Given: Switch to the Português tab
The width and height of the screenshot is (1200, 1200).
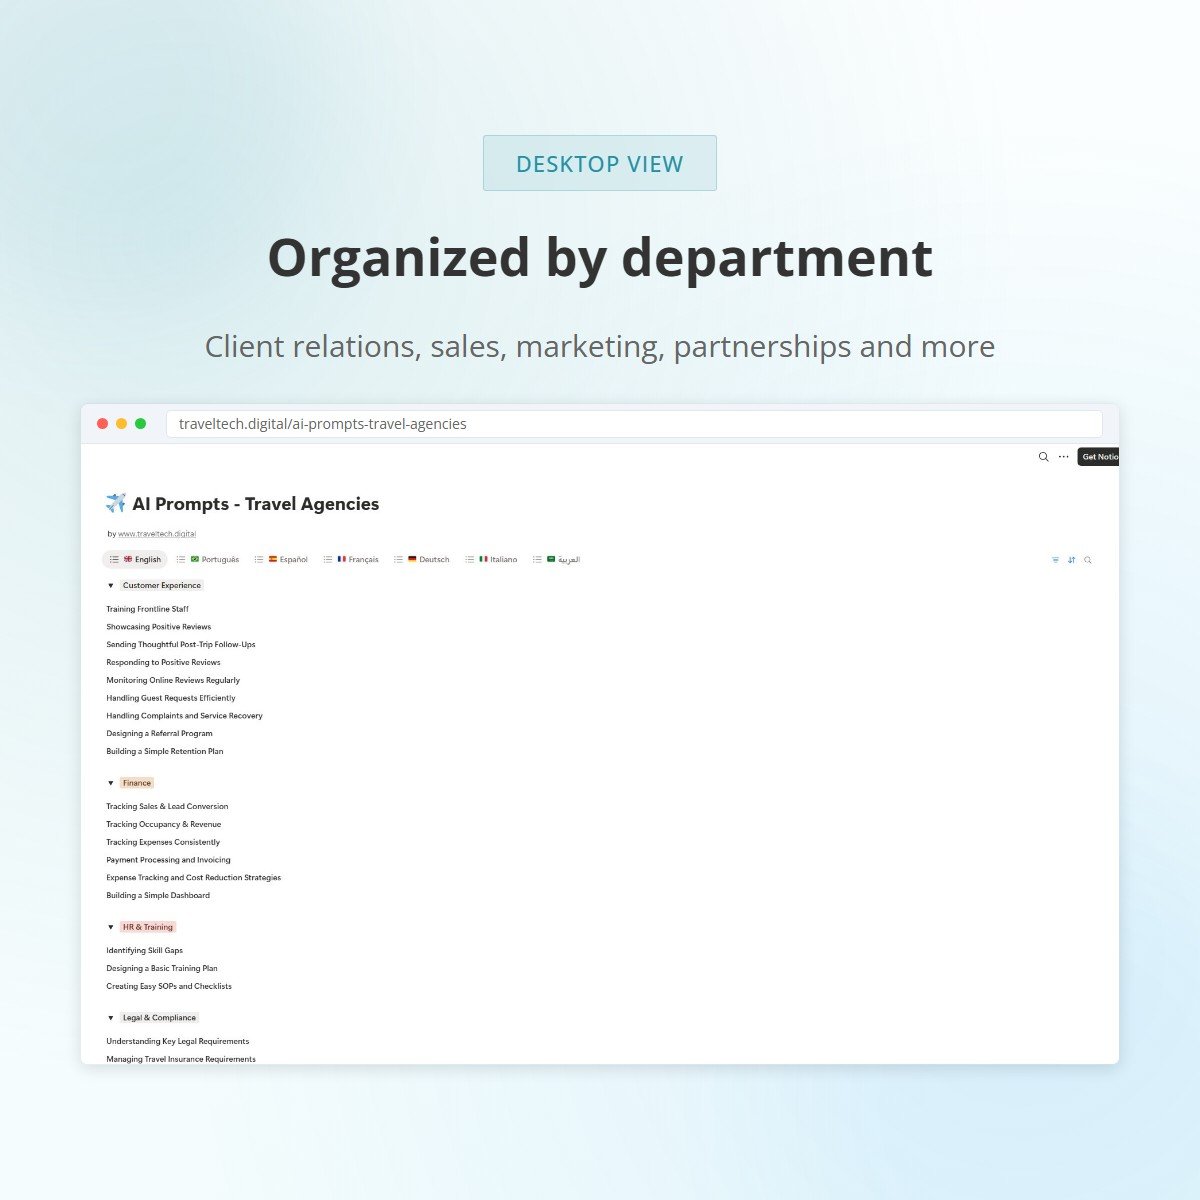Looking at the screenshot, I should [213, 560].
